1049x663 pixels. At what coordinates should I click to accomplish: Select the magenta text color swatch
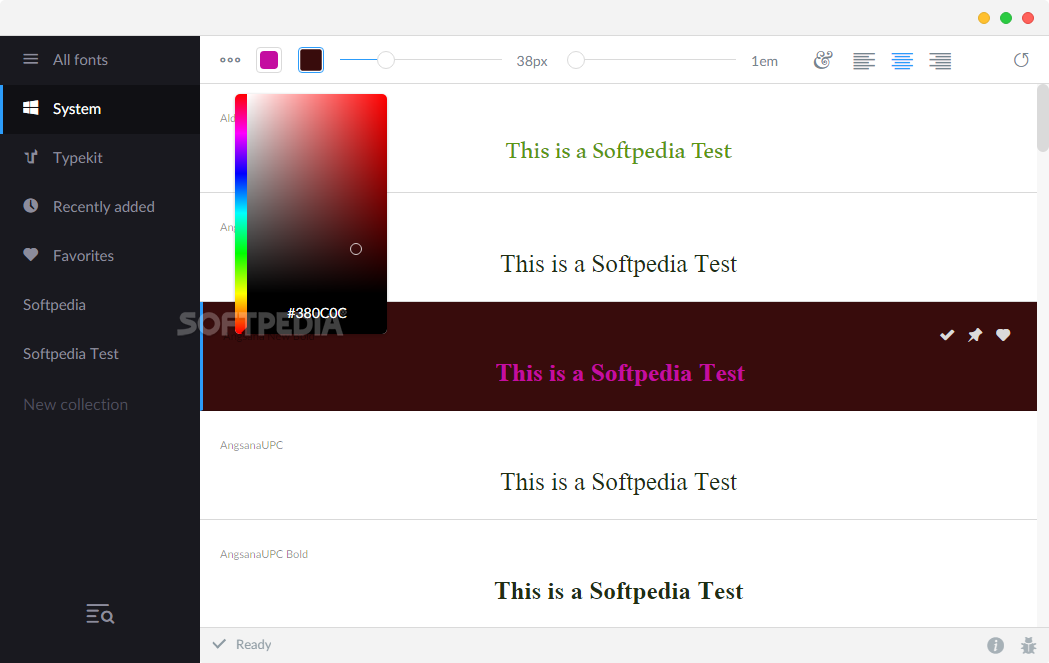point(269,60)
